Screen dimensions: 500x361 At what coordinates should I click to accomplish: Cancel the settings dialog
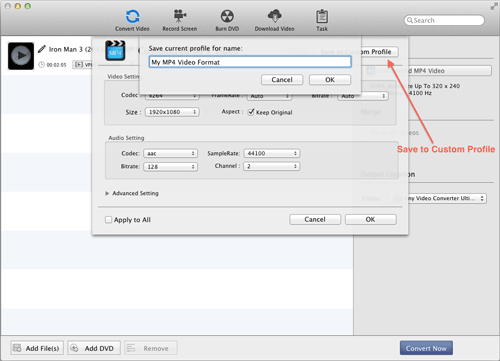coord(315,219)
